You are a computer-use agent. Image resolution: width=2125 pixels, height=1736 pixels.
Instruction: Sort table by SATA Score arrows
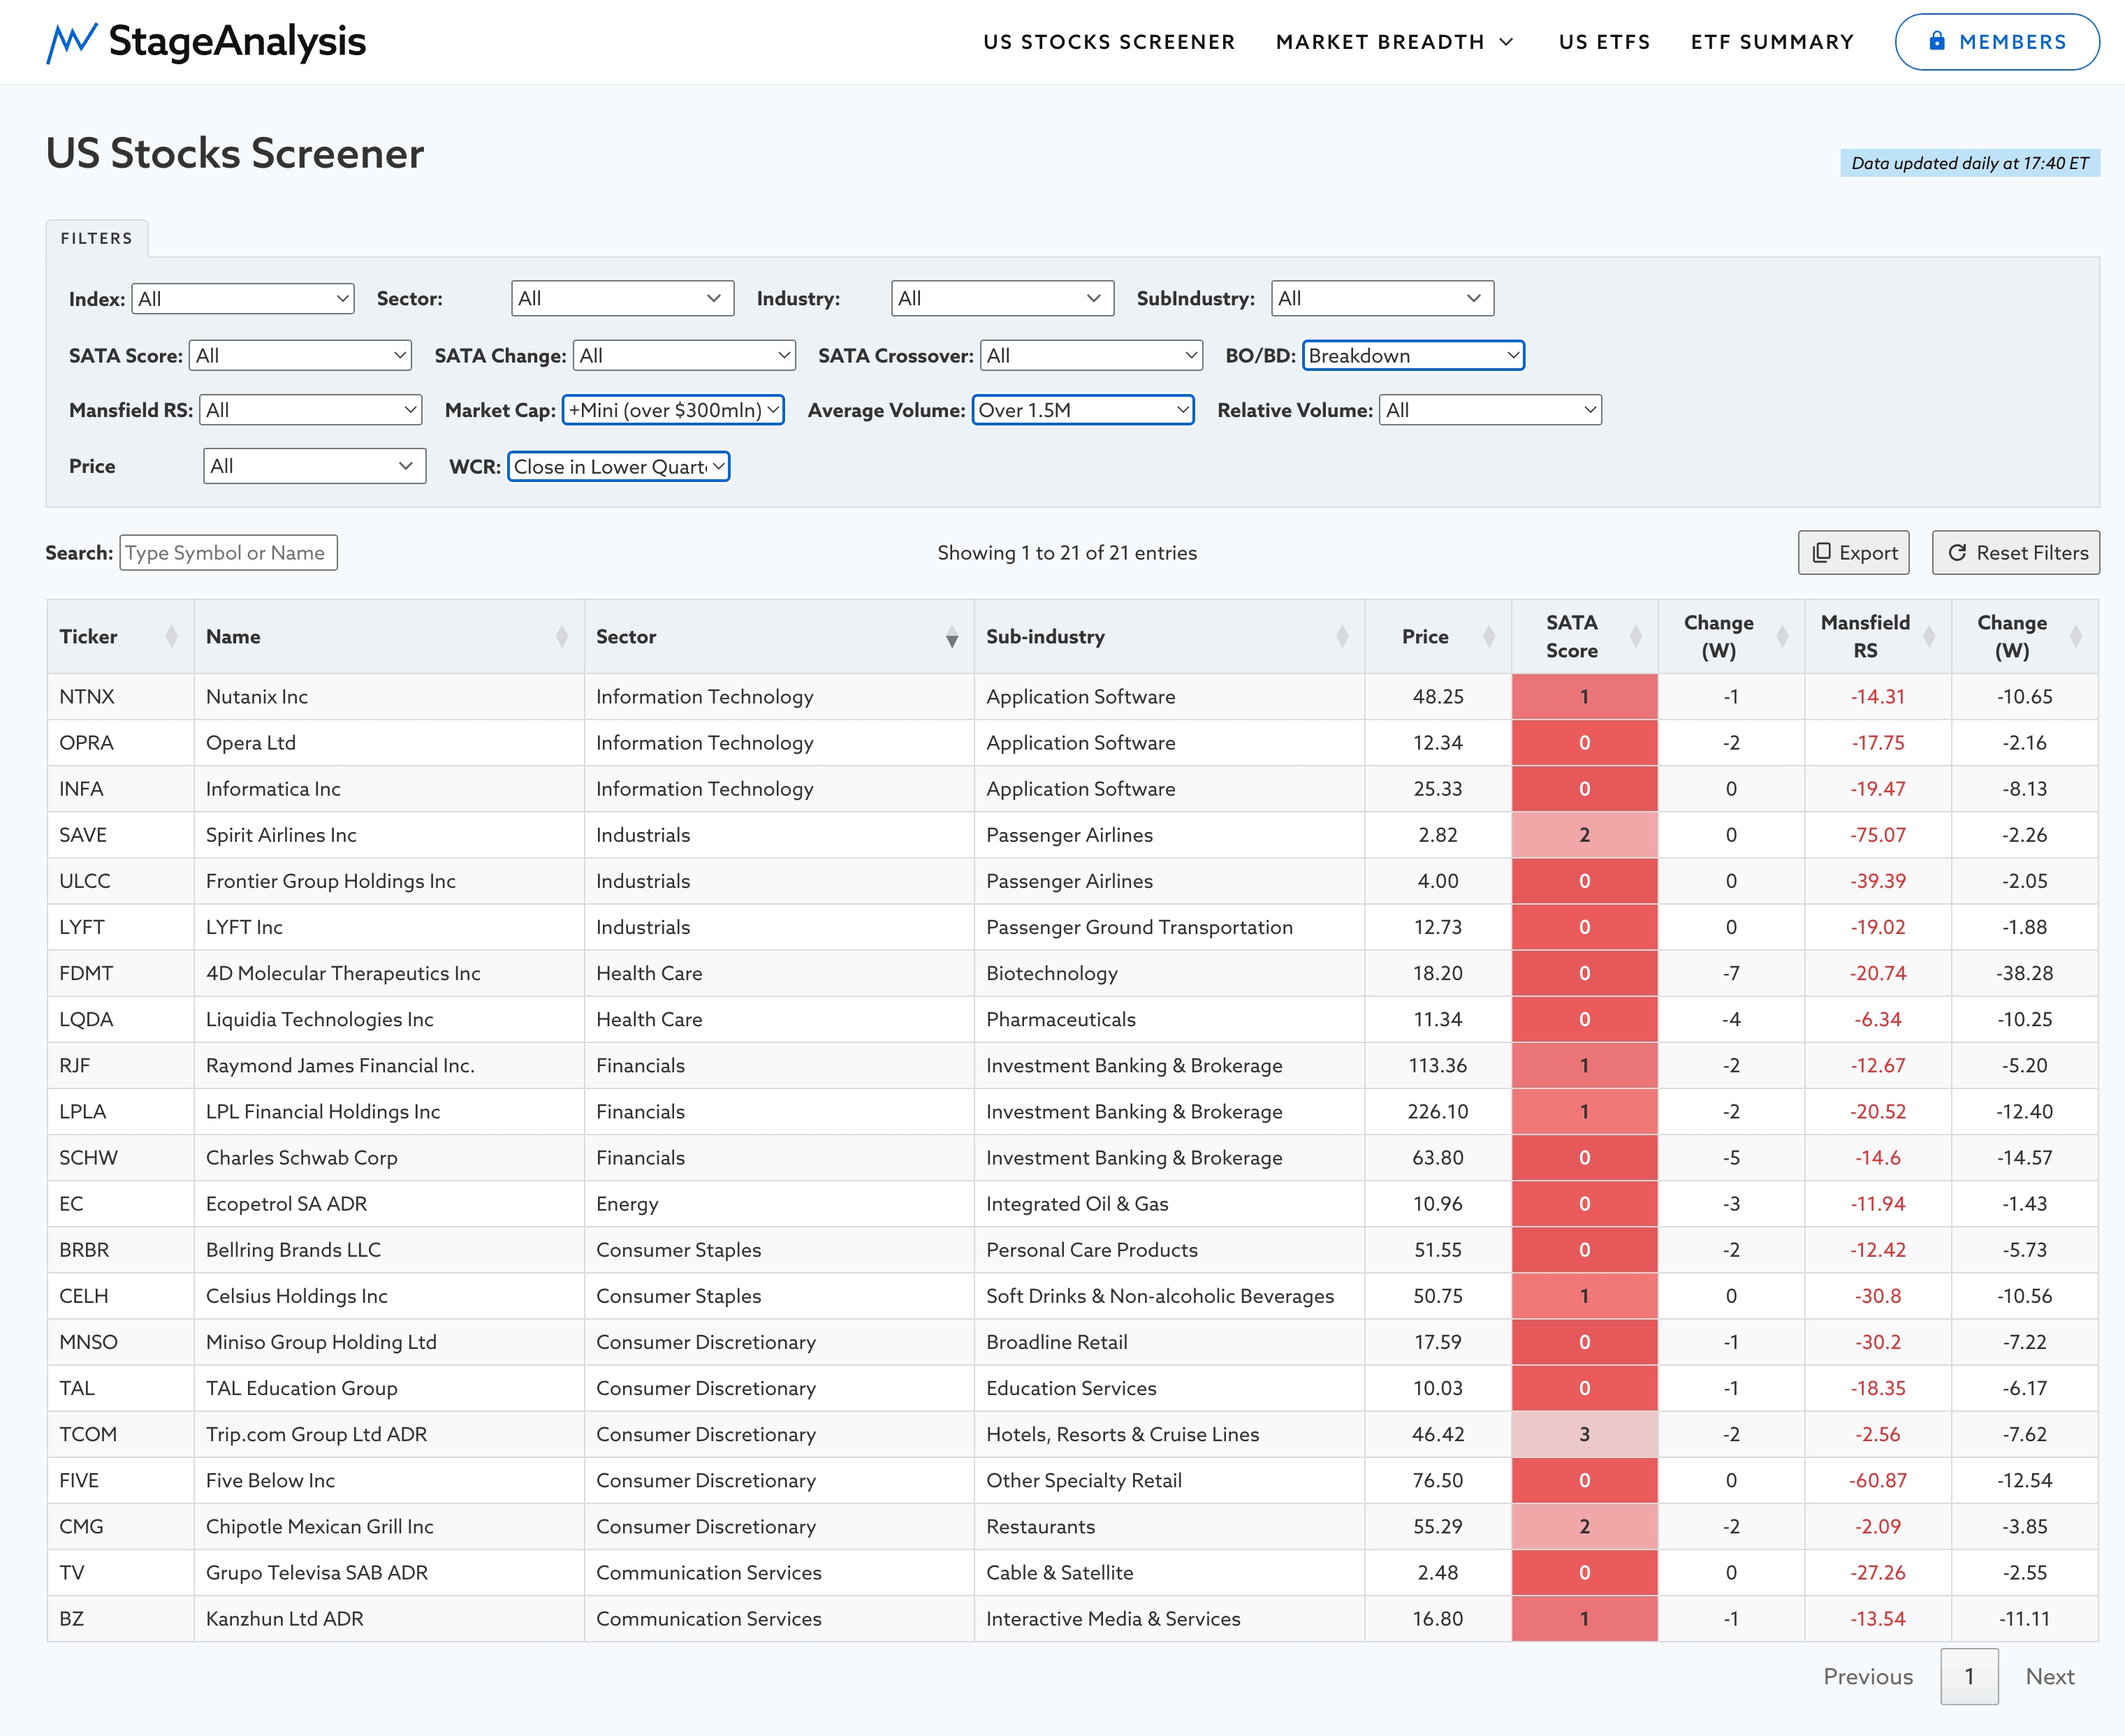(1635, 636)
